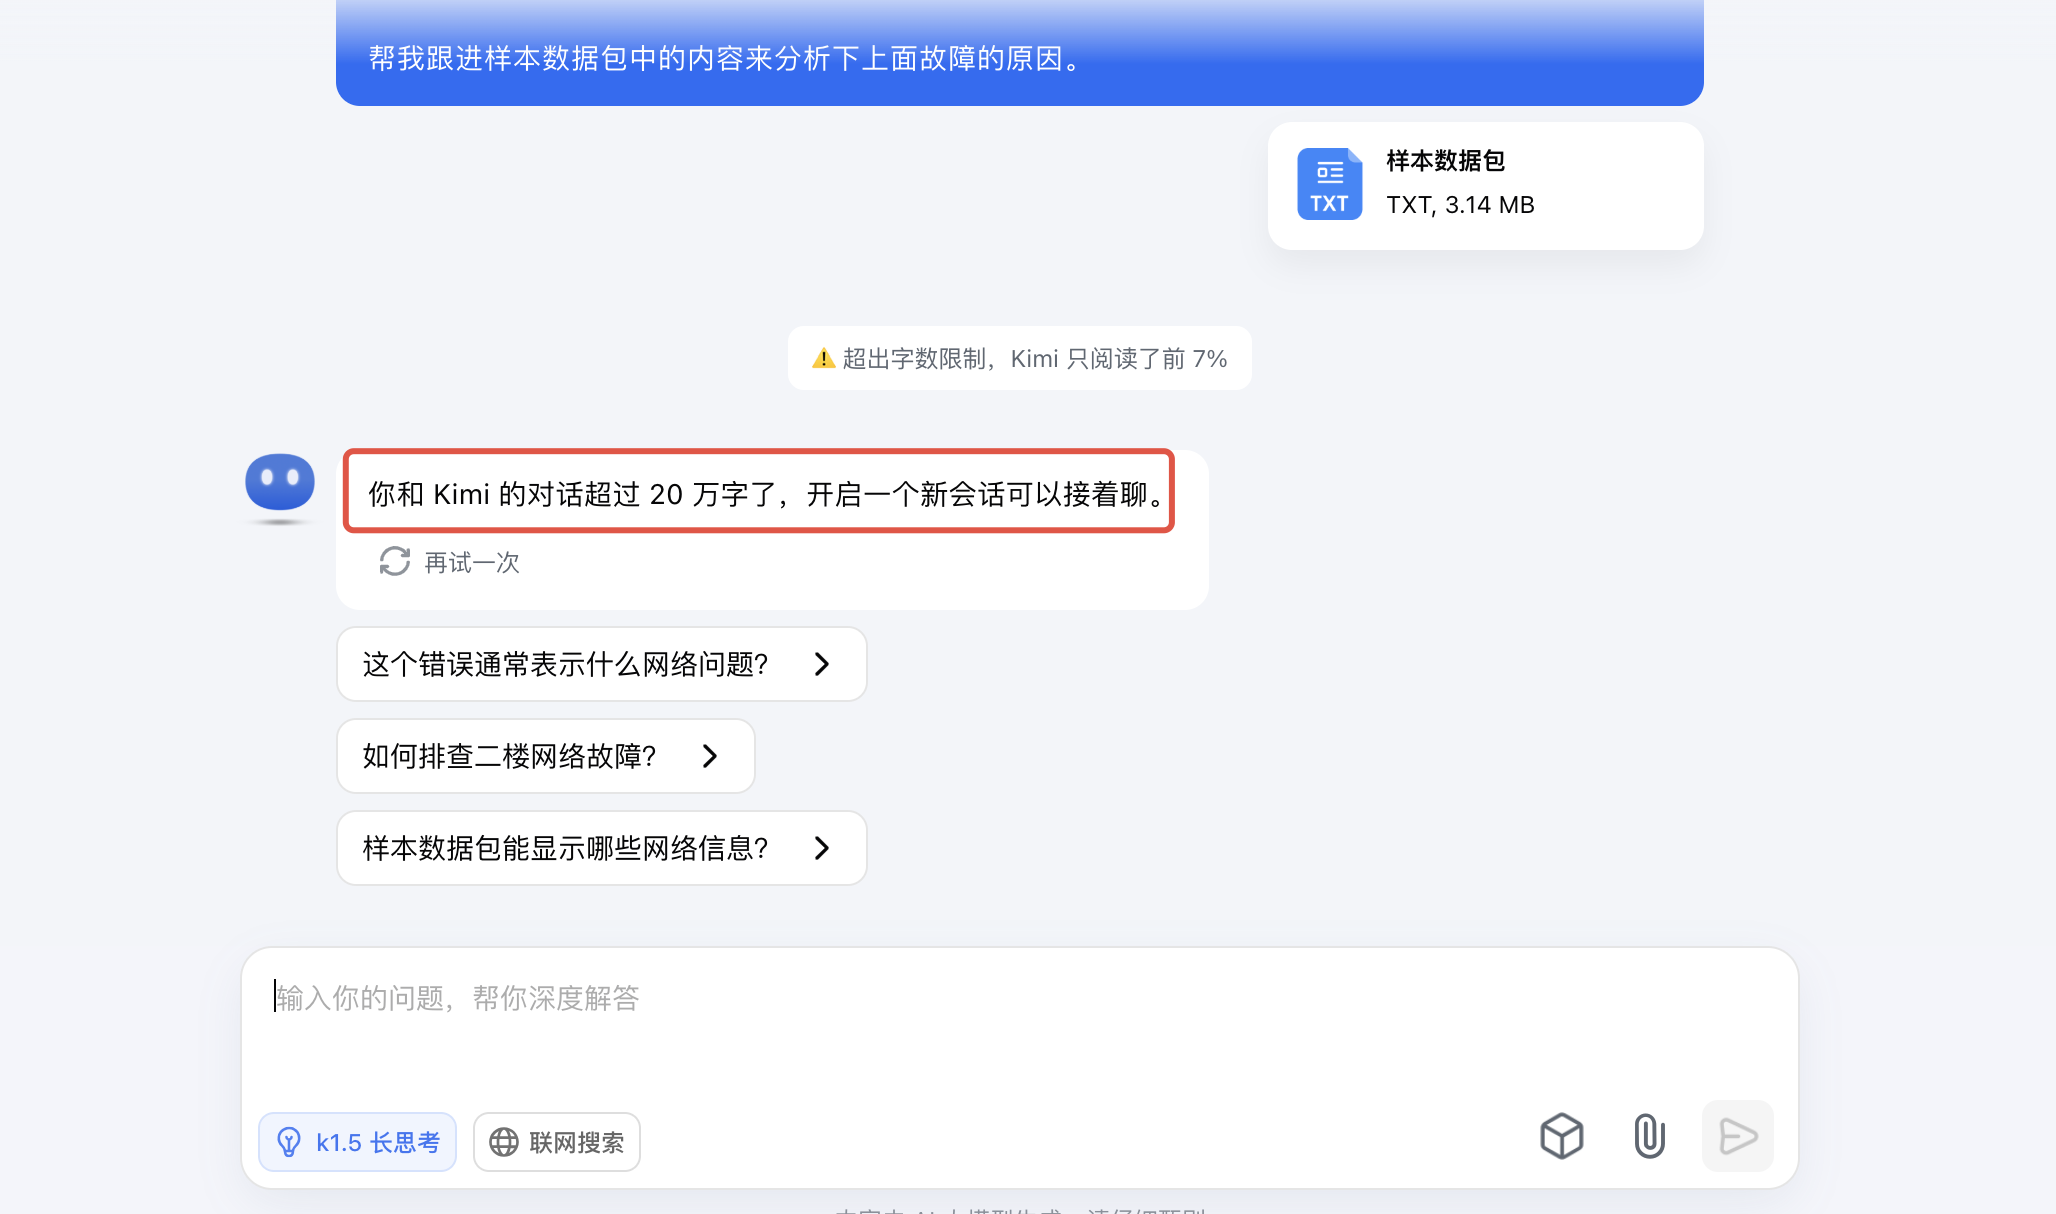Click the paperclip attach file icon
The height and width of the screenshot is (1214, 2056).
(1649, 1137)
